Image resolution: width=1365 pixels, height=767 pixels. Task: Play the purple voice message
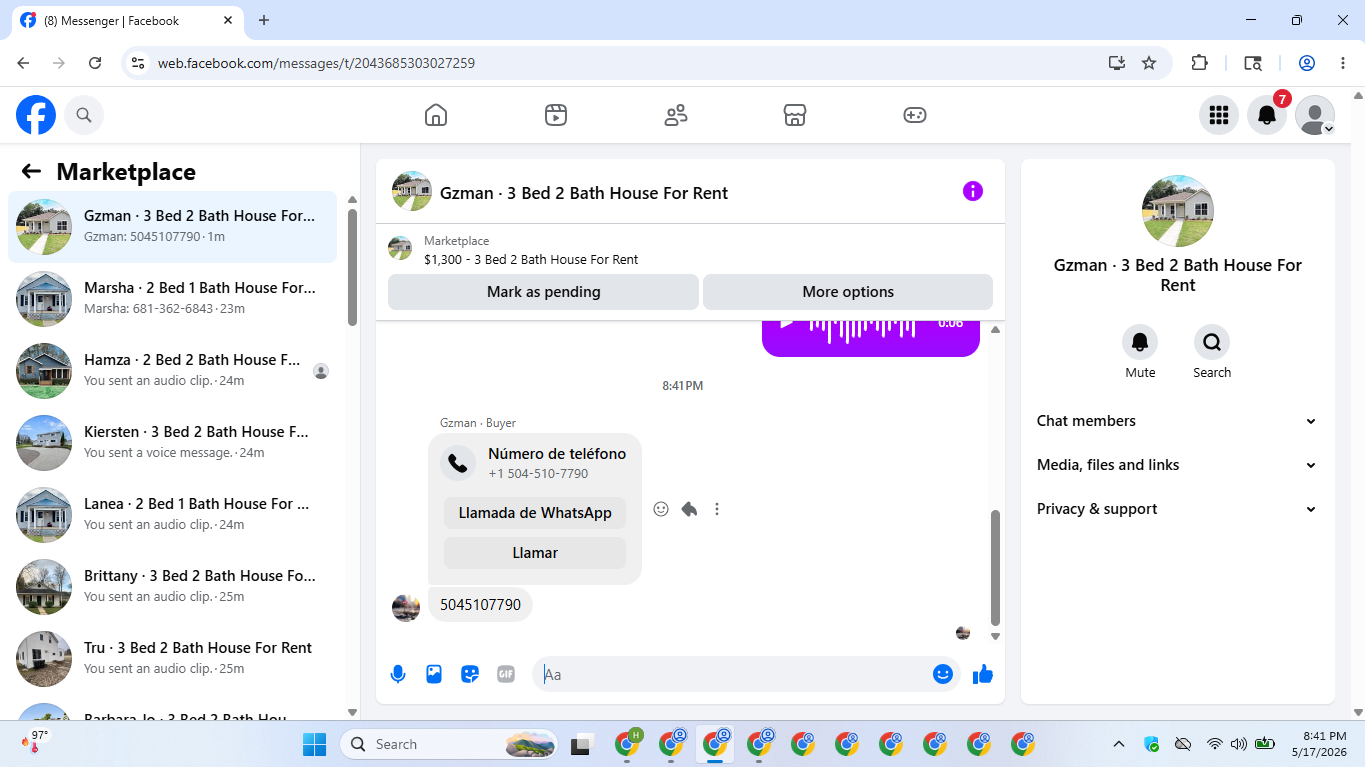[x=787, y=324]
